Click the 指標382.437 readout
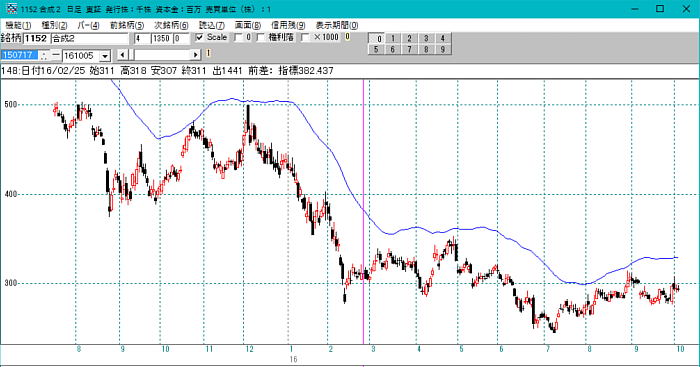700x367 pixels. coord(306,71)
